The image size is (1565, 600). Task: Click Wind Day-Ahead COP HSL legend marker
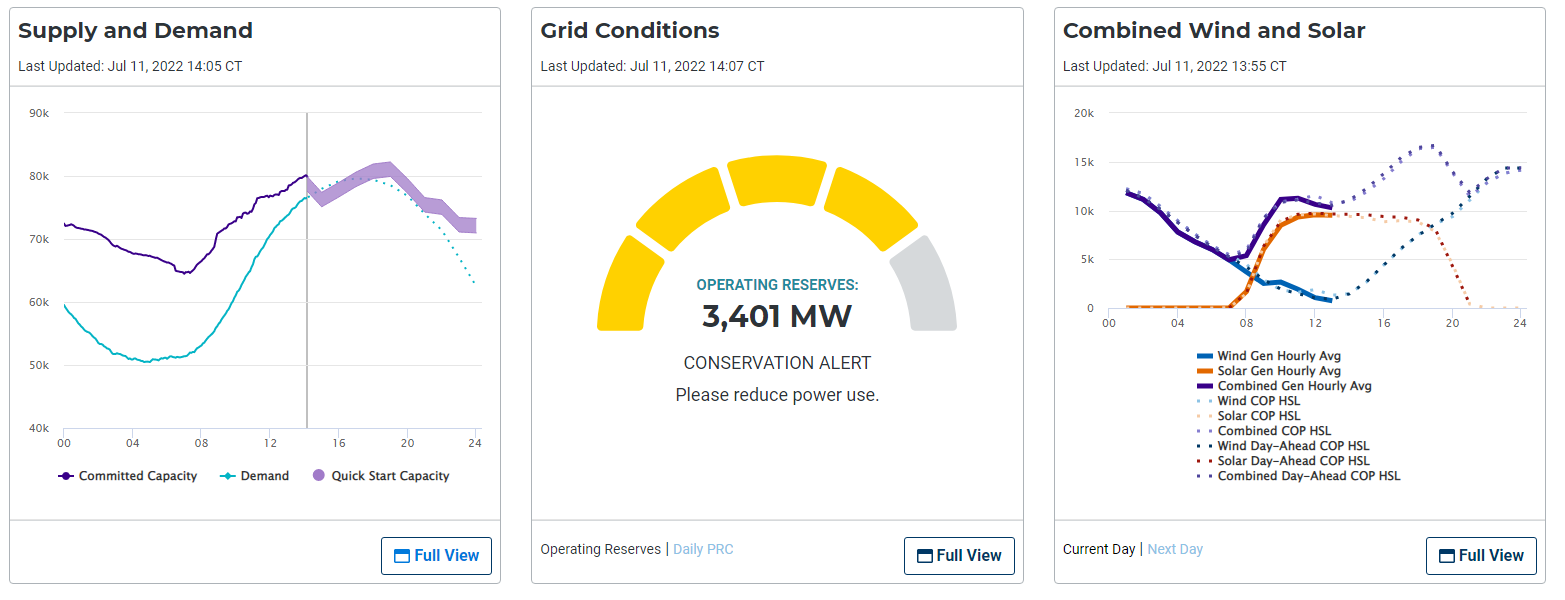(x=1205, y=446)
